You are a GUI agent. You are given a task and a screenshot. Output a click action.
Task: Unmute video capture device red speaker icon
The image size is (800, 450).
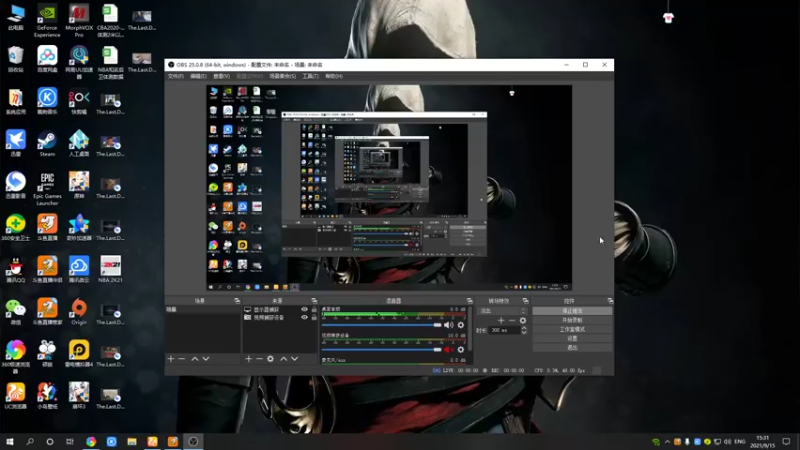448,349
